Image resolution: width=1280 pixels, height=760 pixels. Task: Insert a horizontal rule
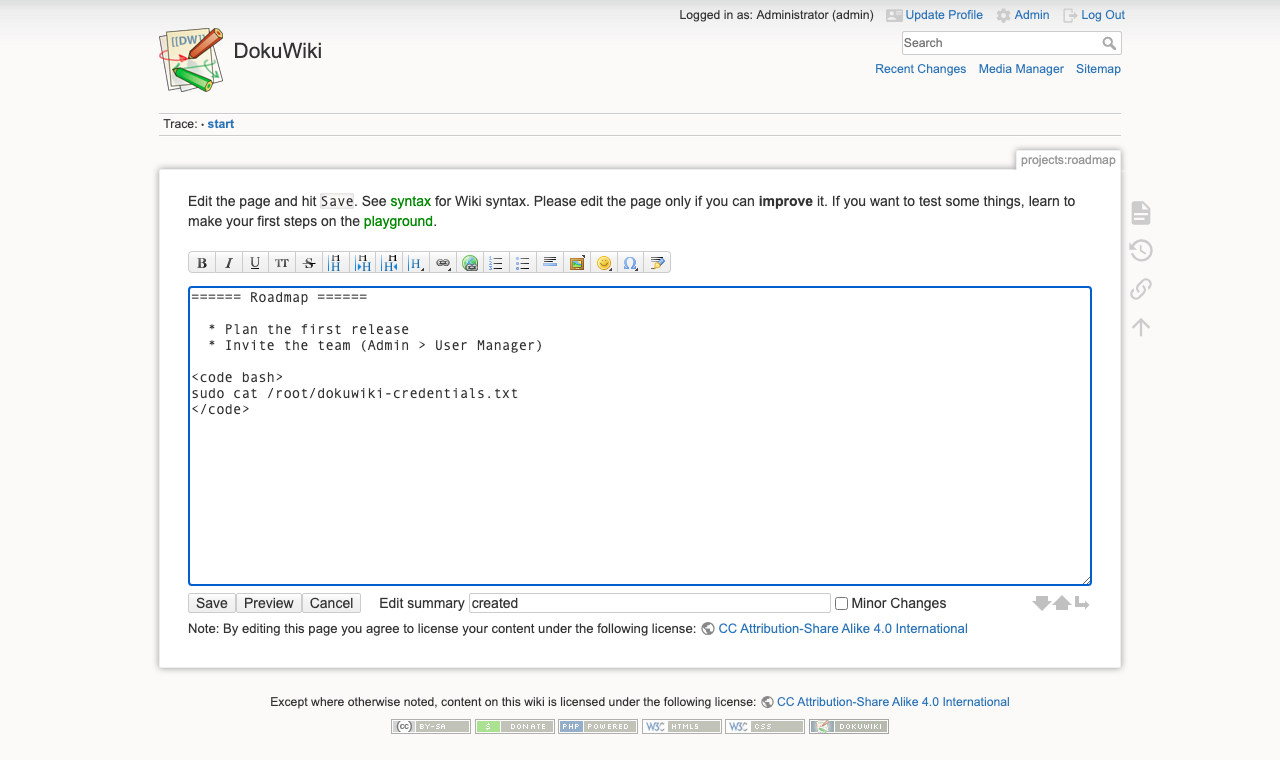point(550,263)
